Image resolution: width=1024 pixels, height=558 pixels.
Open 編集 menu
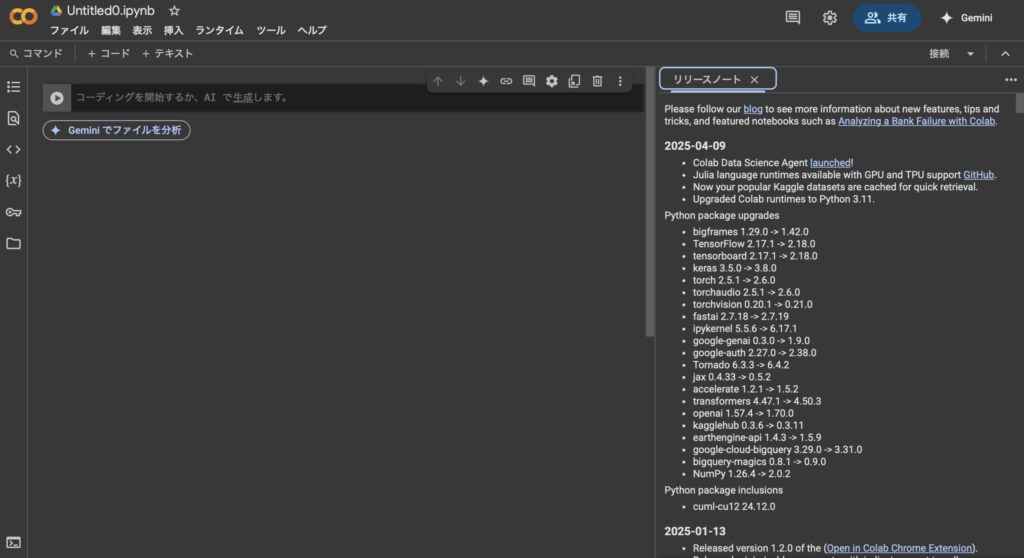pyautogui.click(x=110, y=30)
